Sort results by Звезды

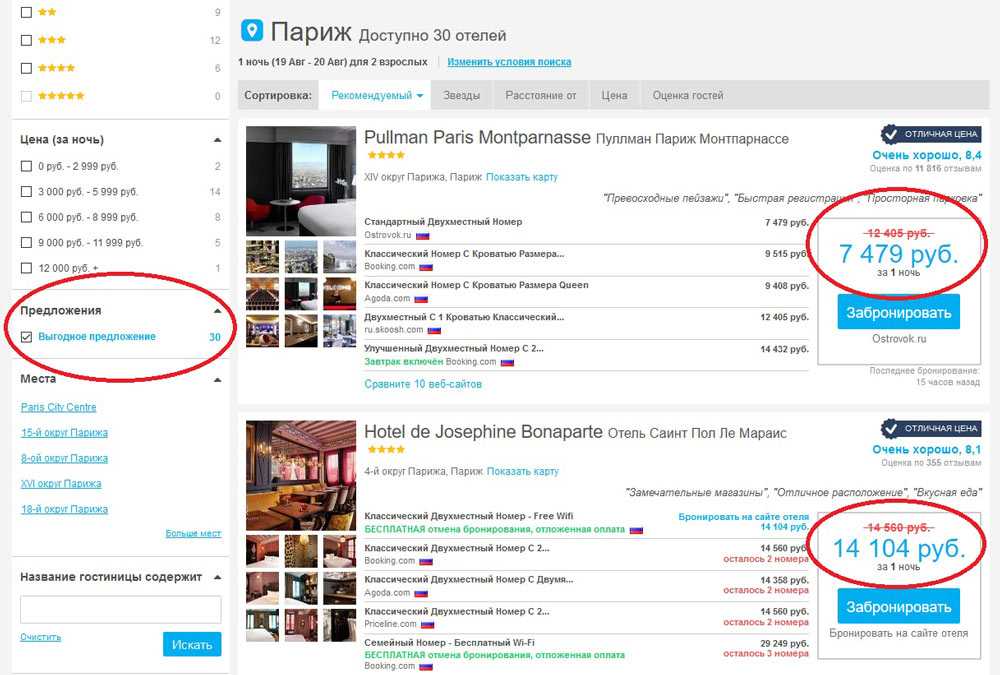click(x=462, y=96)
